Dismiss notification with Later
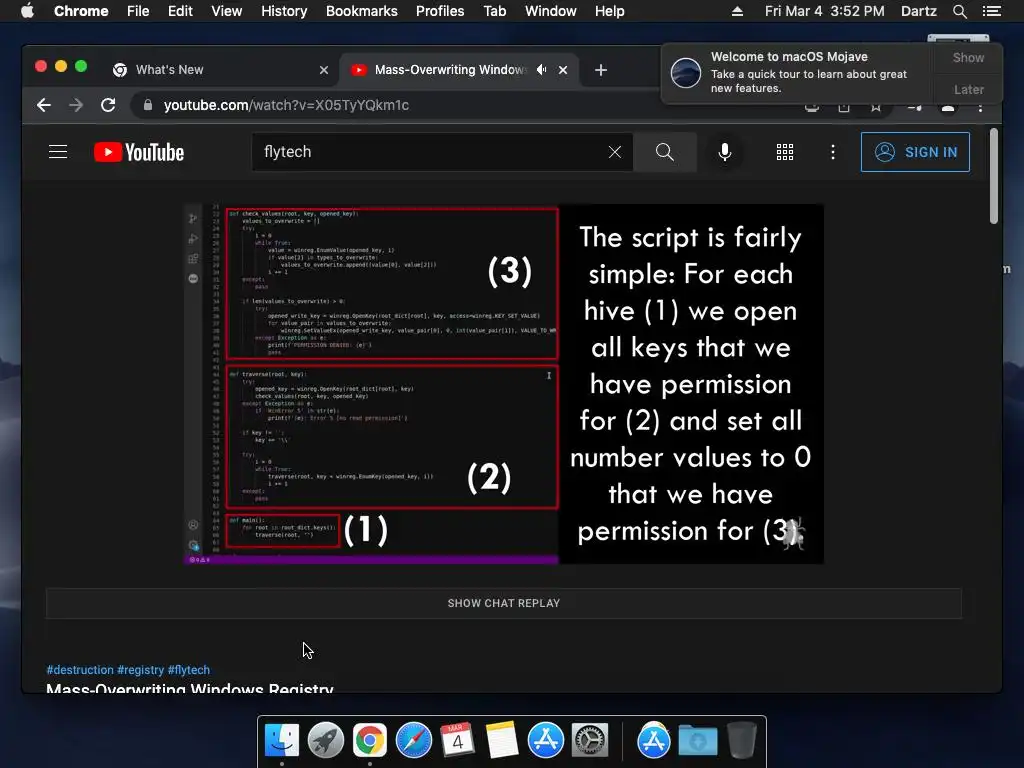 [968, 89]
